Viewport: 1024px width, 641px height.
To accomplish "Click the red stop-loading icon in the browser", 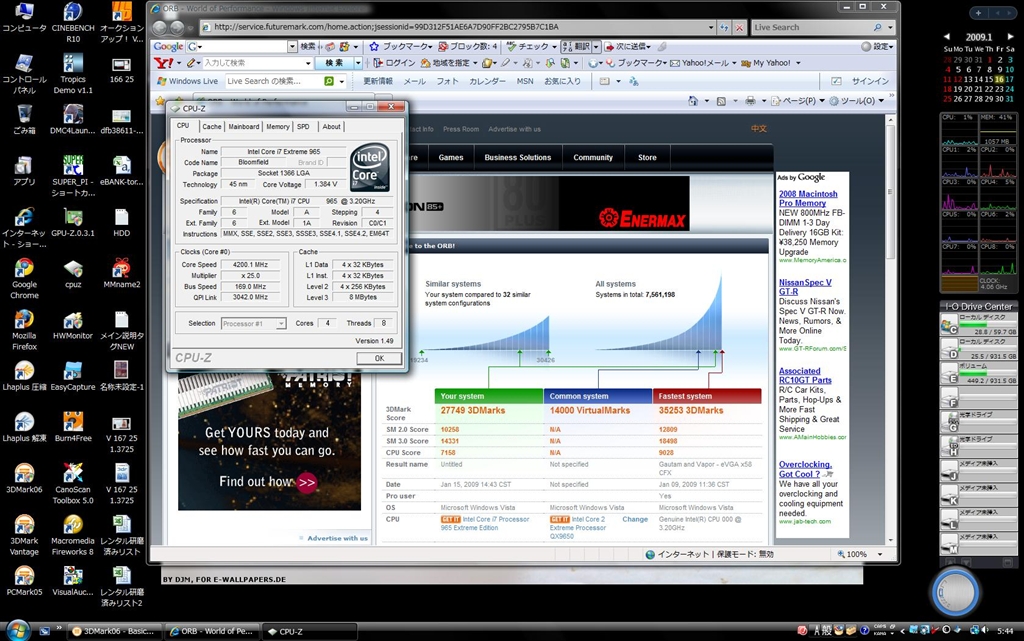I will [x=739, y=27].
